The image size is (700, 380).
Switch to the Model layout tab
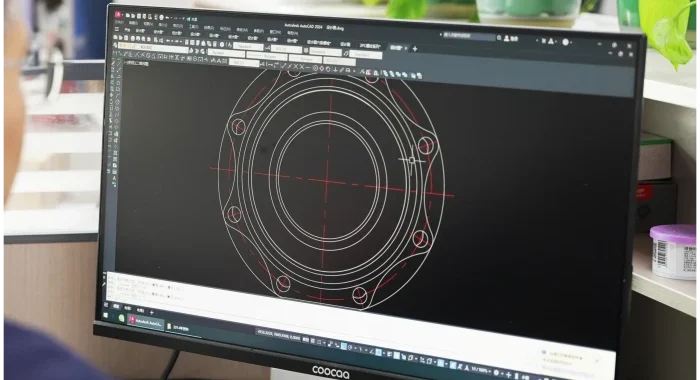click(116, 306)
